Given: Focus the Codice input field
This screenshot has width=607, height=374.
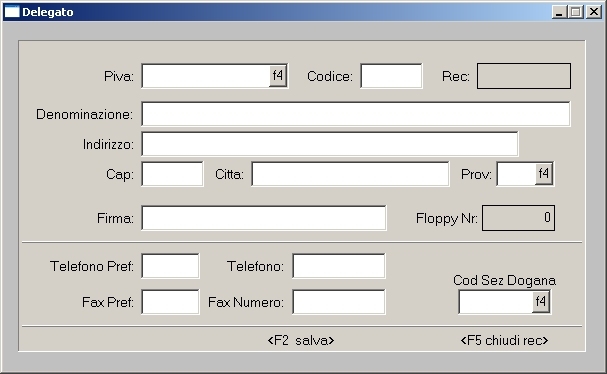Looking at the screenshot, I should [x=391, y=76].
